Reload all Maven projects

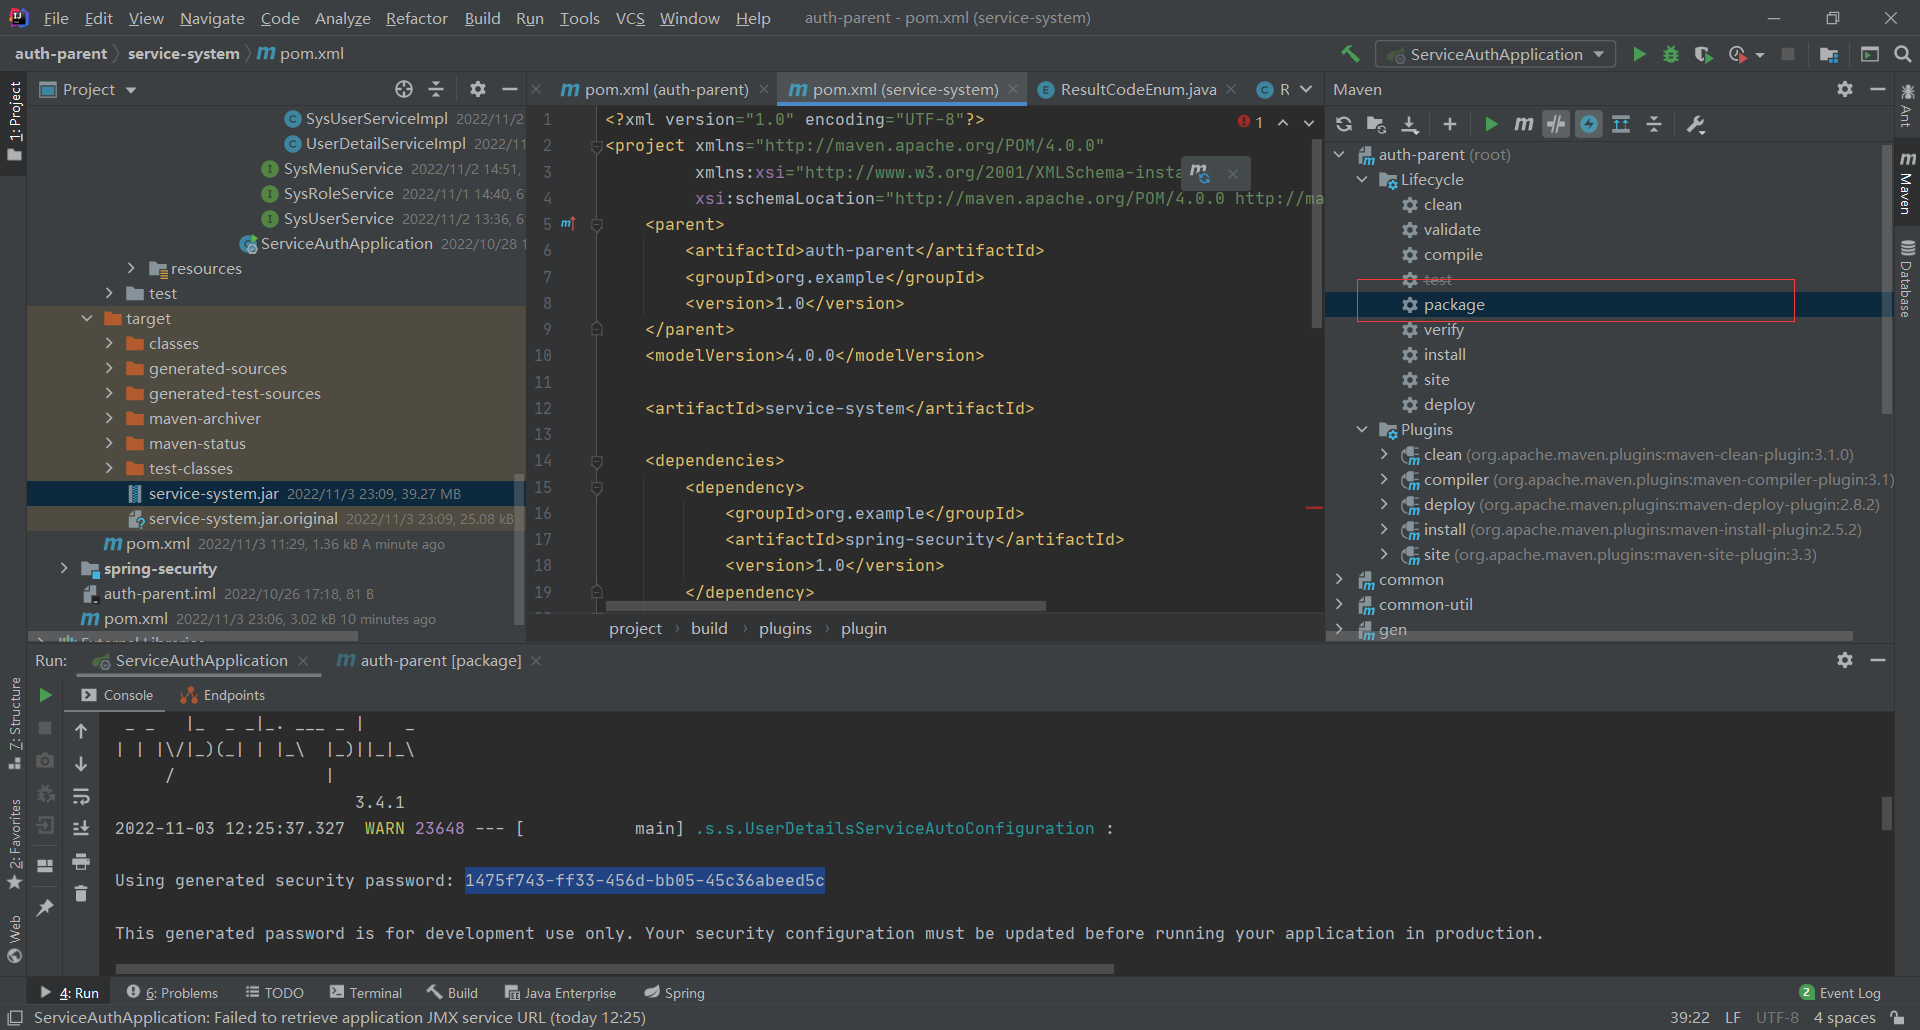pos(1344,124)
